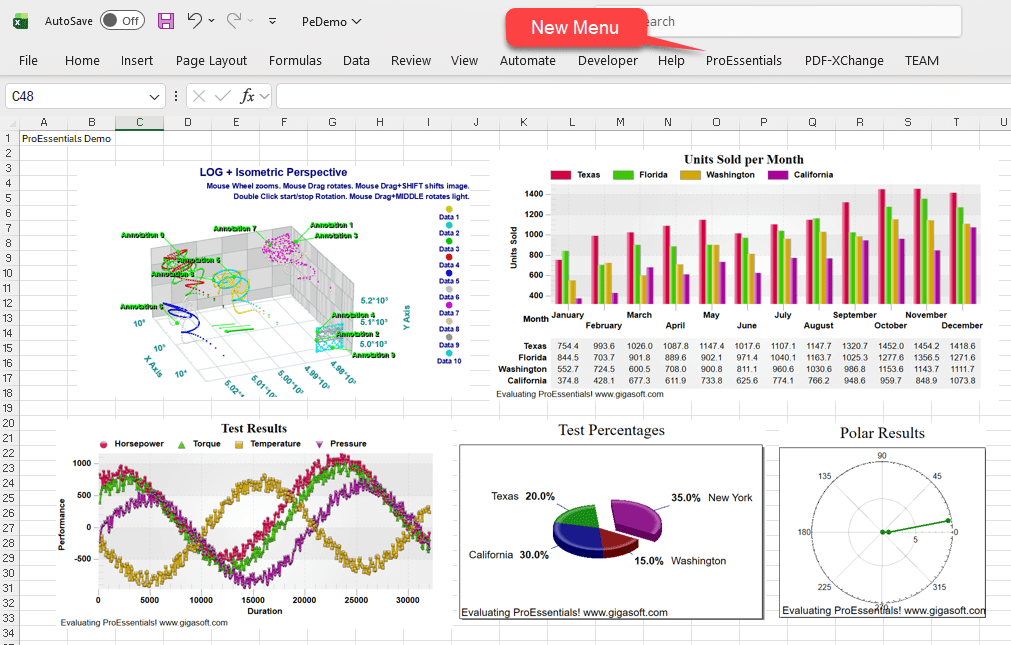Viewport: 1011px width, 645px height.
Task: Open the PeDemo file name dropdown
Action: [331, 21]
